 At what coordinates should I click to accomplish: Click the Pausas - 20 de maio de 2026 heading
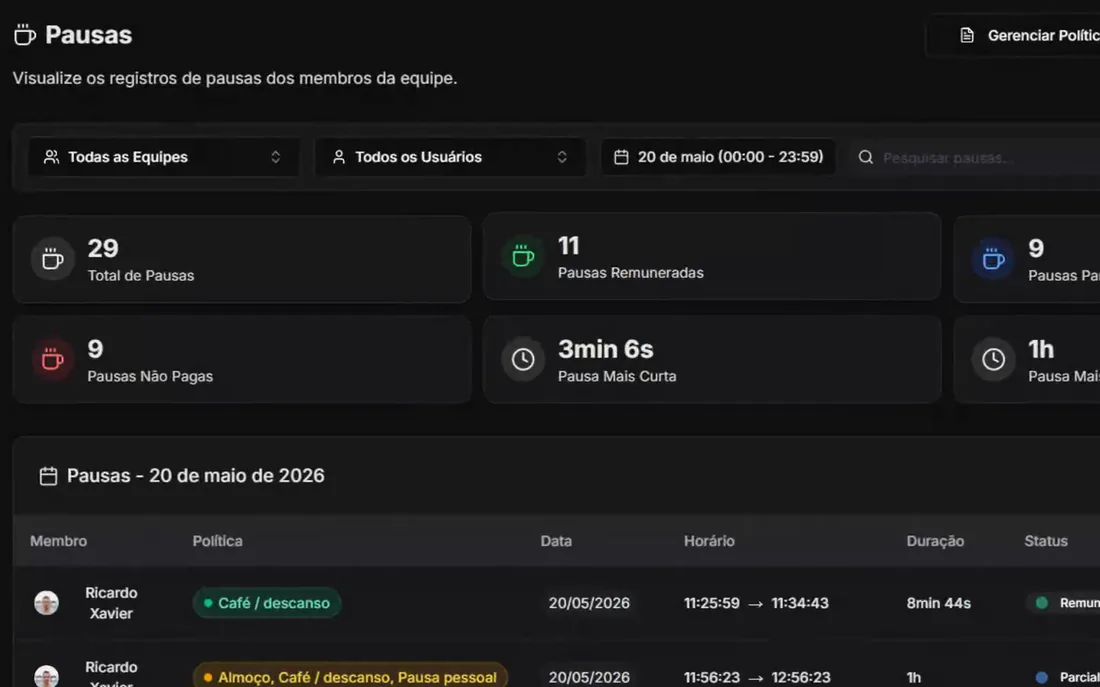point(196,476)
